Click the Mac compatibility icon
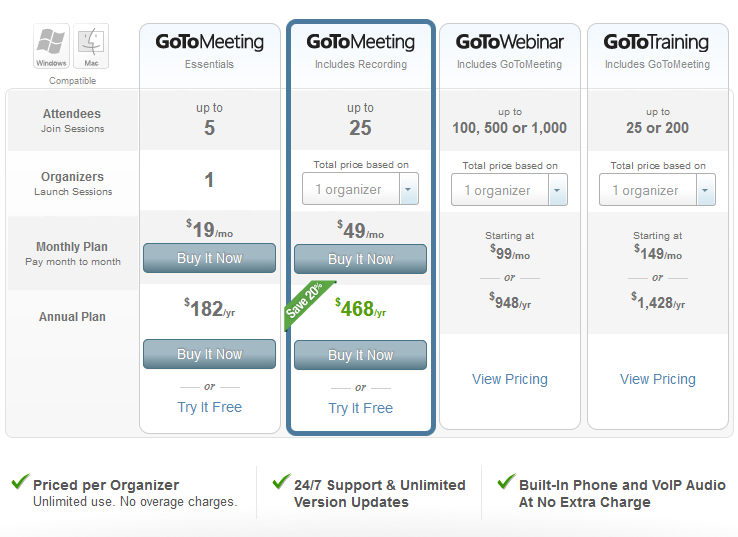 click(91, 46)
